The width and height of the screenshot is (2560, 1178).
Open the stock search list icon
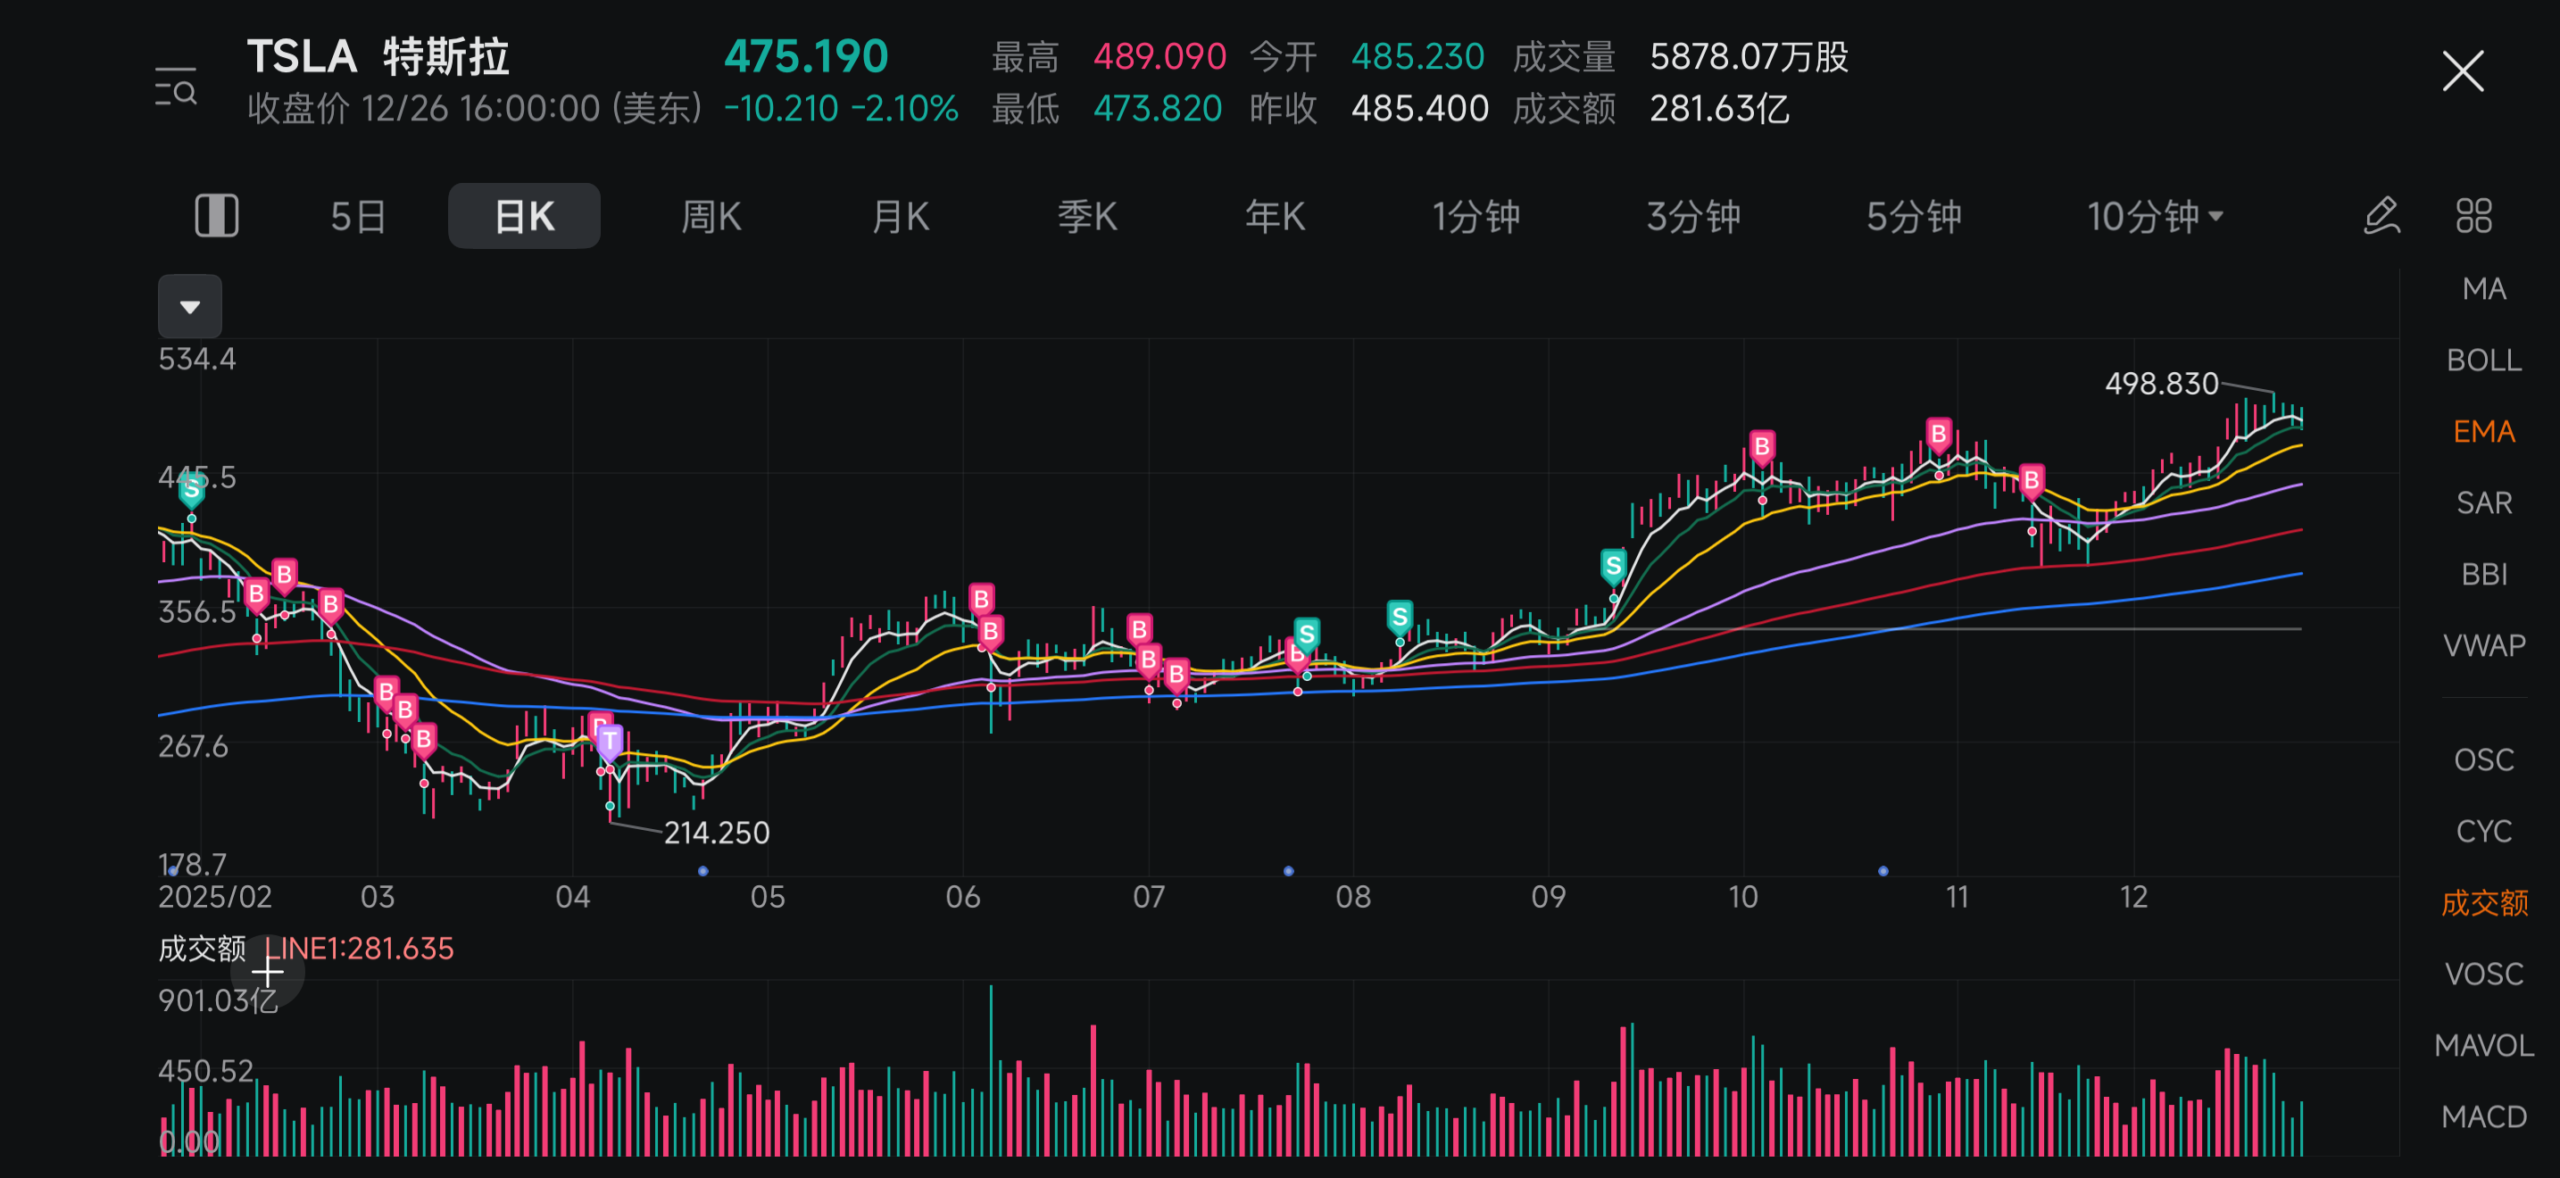coord(176,87)
